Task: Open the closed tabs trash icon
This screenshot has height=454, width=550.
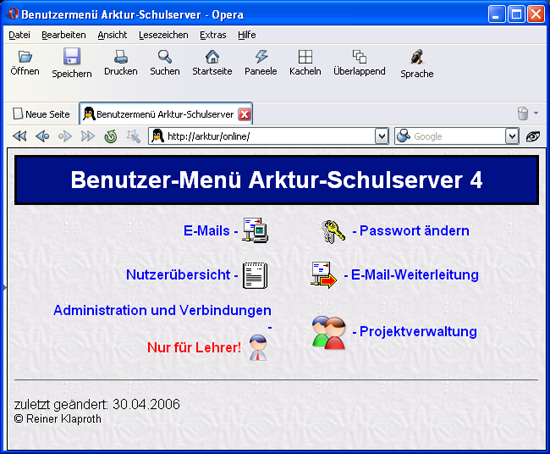Action: [523, 113]
